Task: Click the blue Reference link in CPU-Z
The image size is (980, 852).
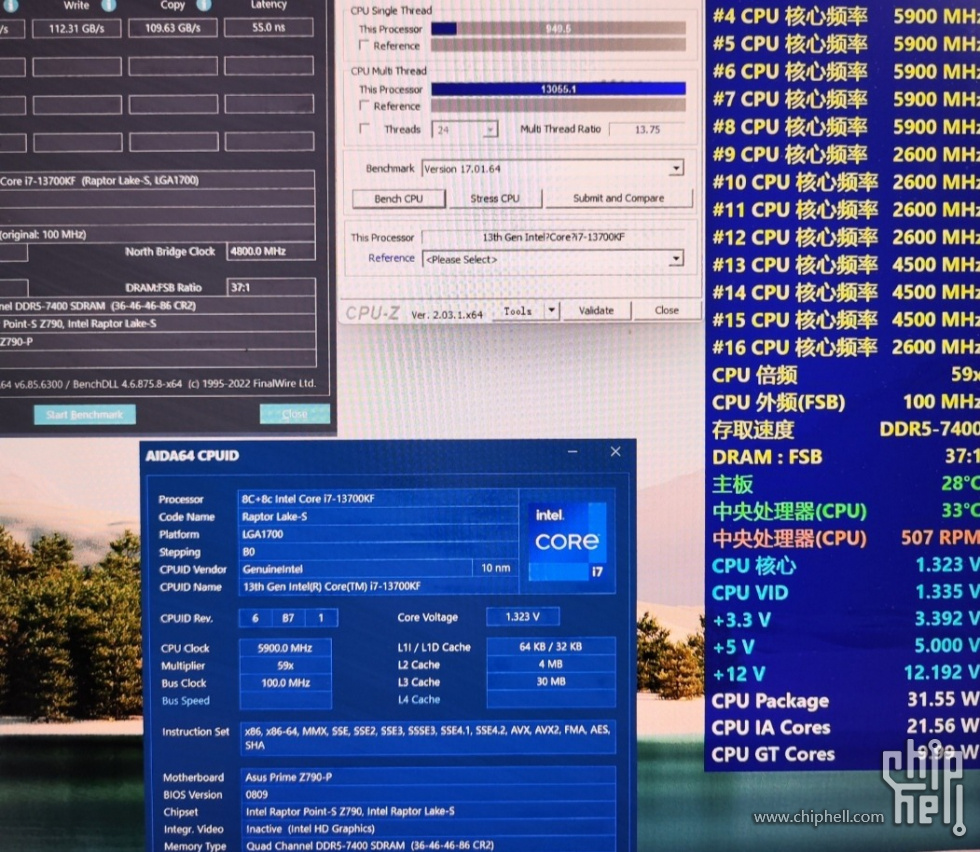Action: coord(391,258)
